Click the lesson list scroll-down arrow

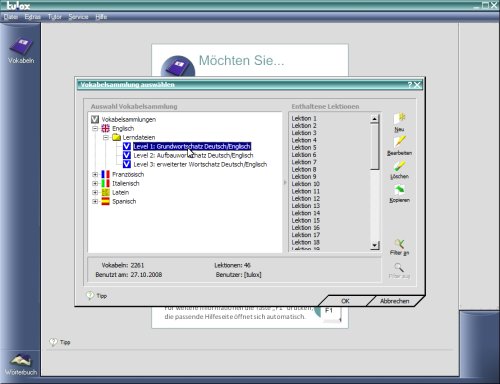pyautogui.click(x=375, y=245)
